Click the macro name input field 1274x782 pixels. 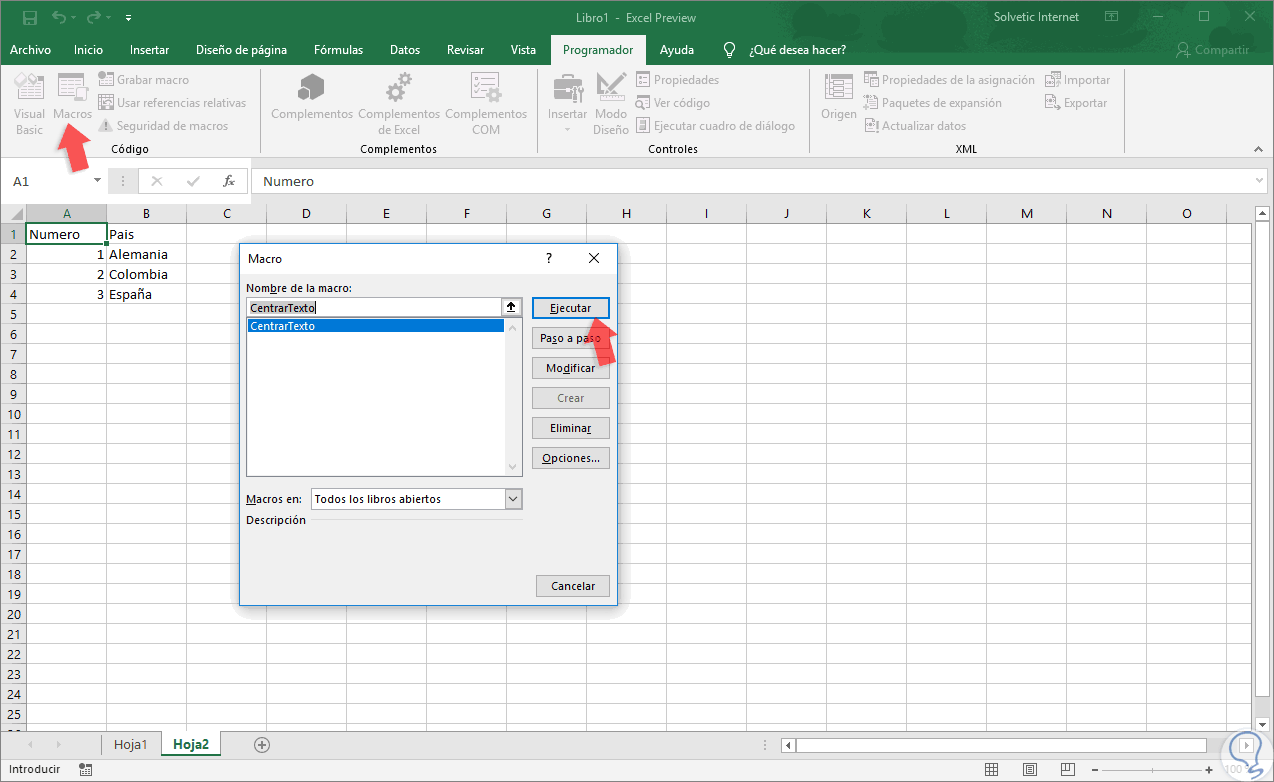(x=375, y=307)
